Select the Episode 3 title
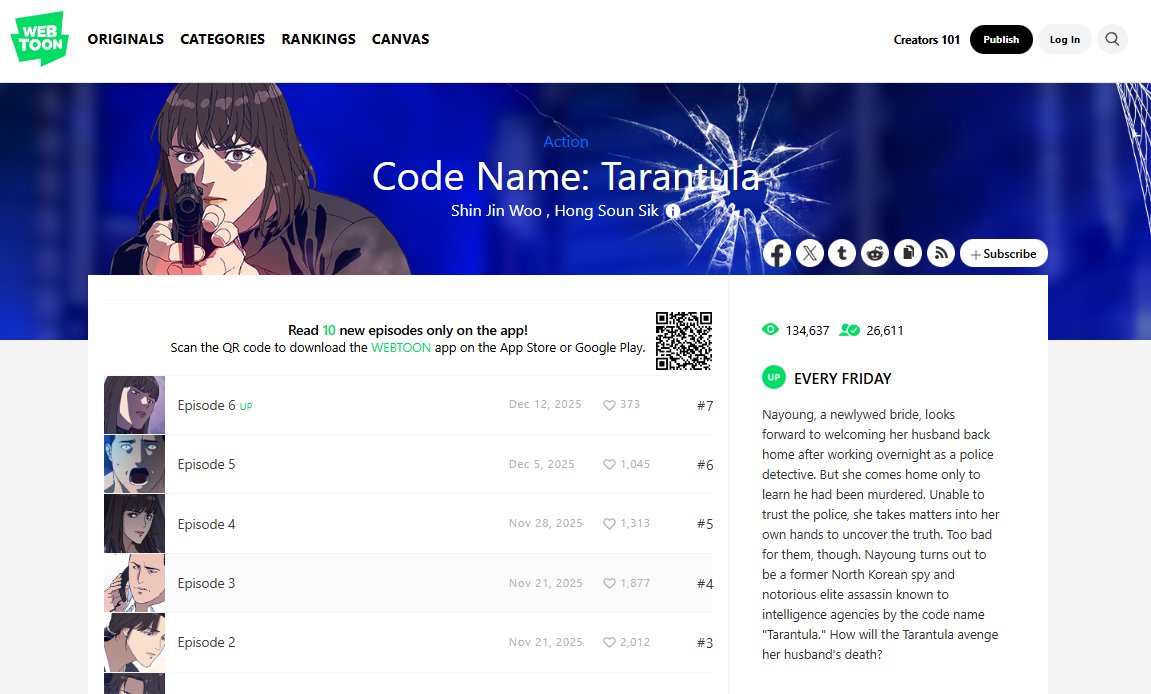 pyautogui.click(x=206, y=583)
